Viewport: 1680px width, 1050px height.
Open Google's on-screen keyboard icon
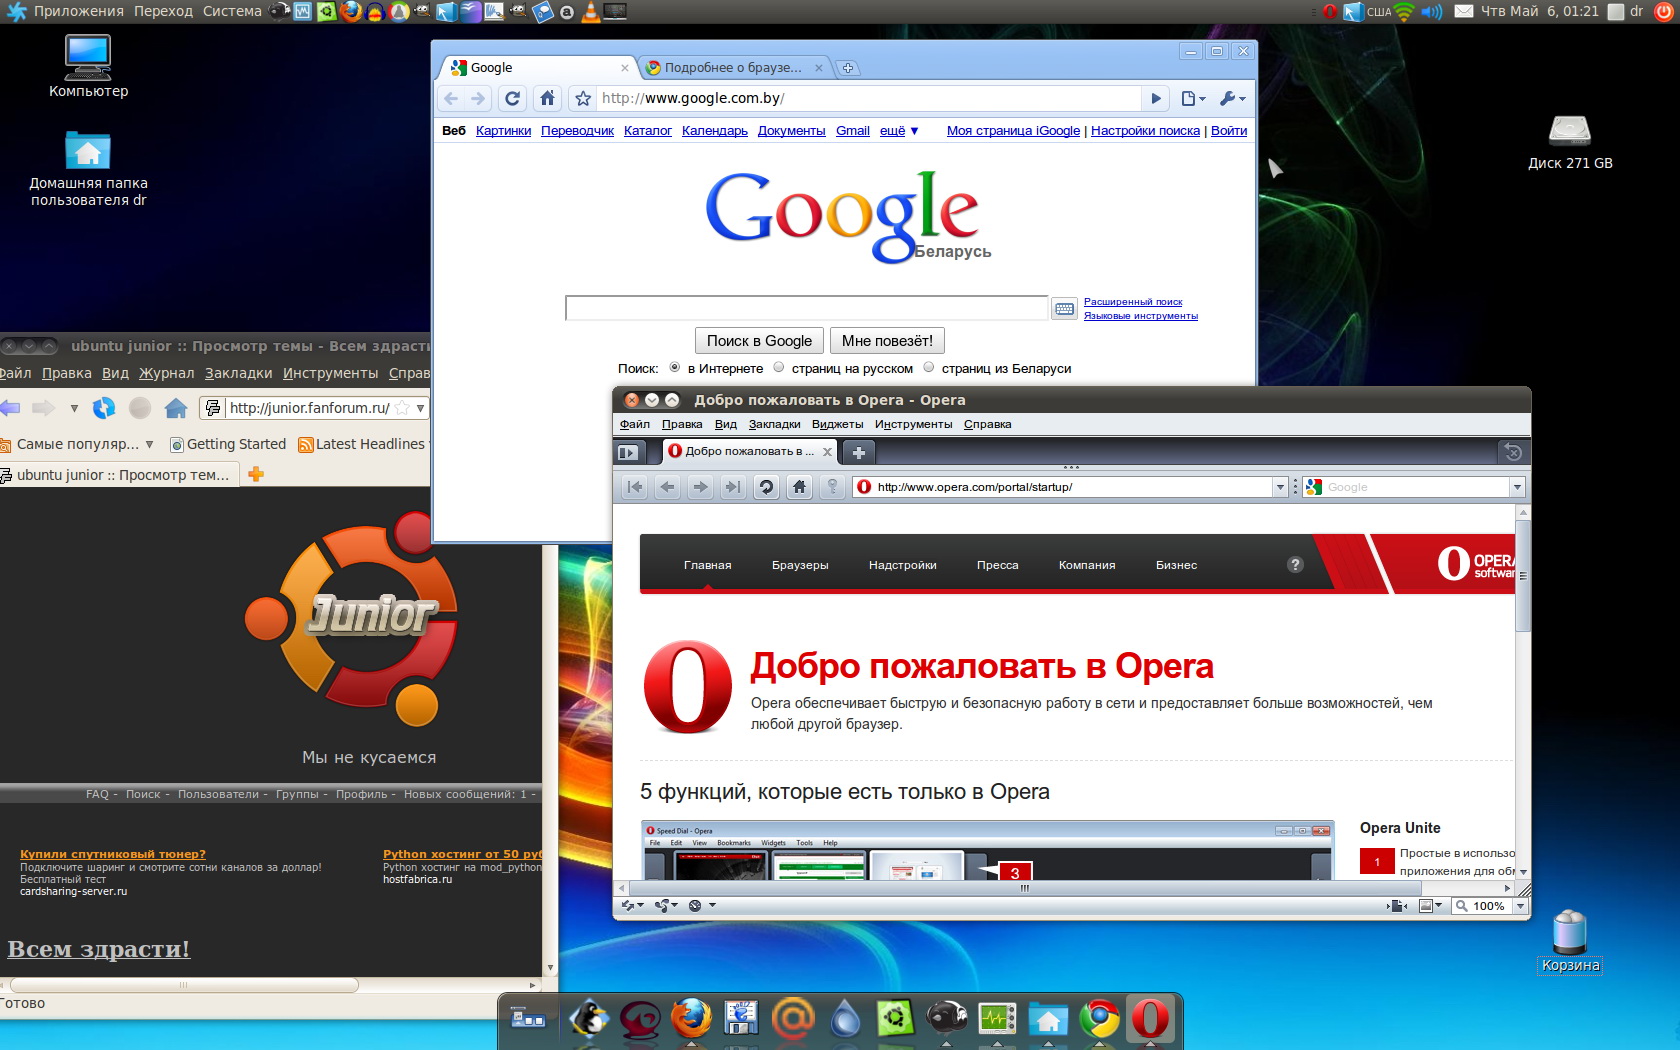(1064, 309)
